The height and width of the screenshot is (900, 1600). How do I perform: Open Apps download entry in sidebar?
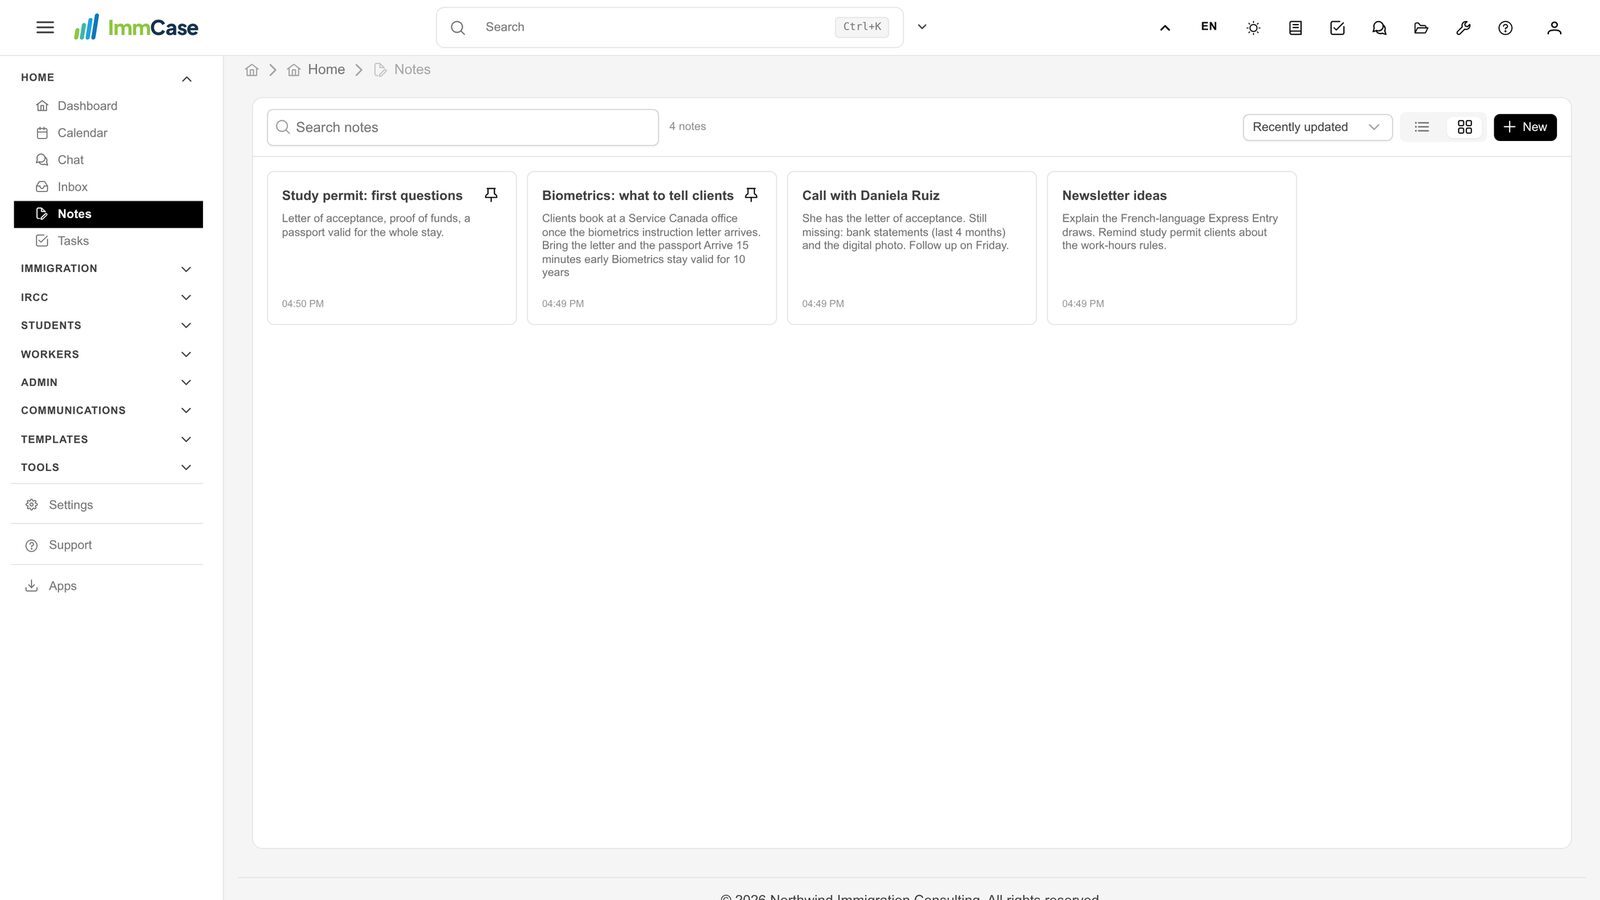click(108, 586)
